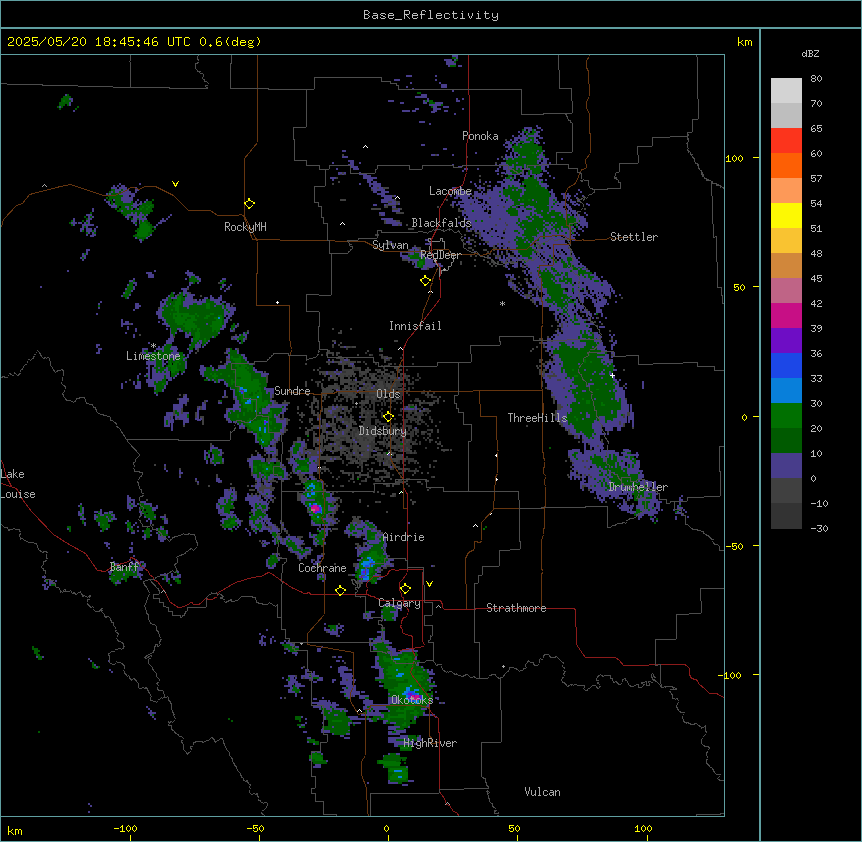The width and height of the screenshot is (862, 842).
Task: Click the Sylvan label
Action: pos(390,245)
